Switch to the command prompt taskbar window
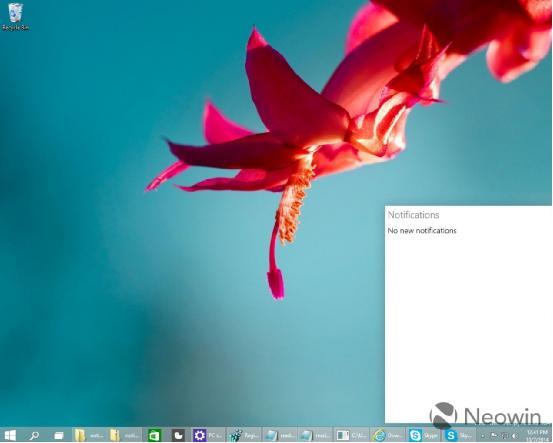 click(x=351, y=435)
